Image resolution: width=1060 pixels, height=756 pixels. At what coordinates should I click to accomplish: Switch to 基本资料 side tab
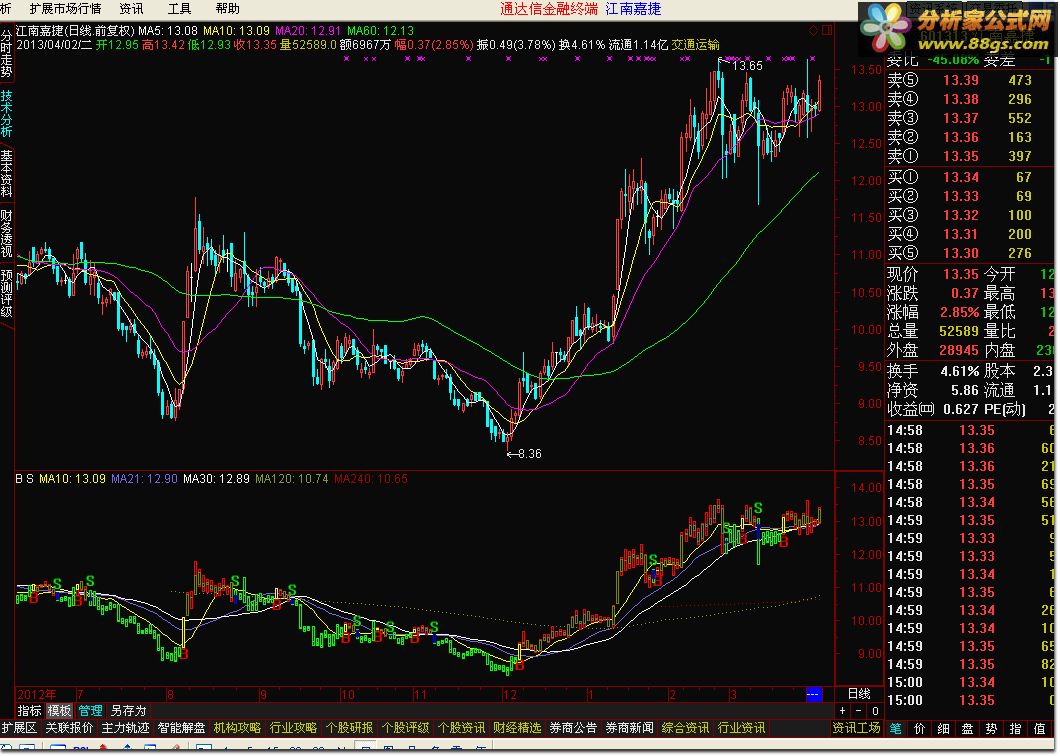click(x=7, y=173)
